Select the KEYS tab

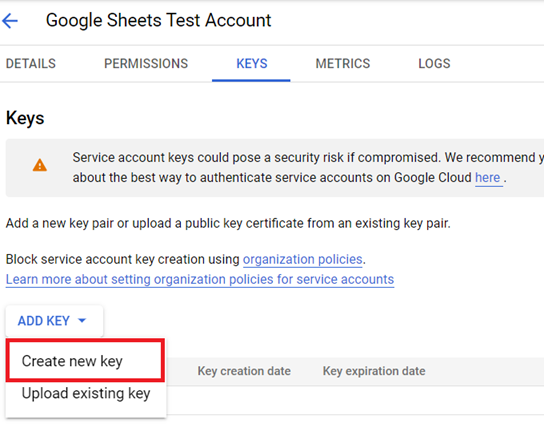252,63
